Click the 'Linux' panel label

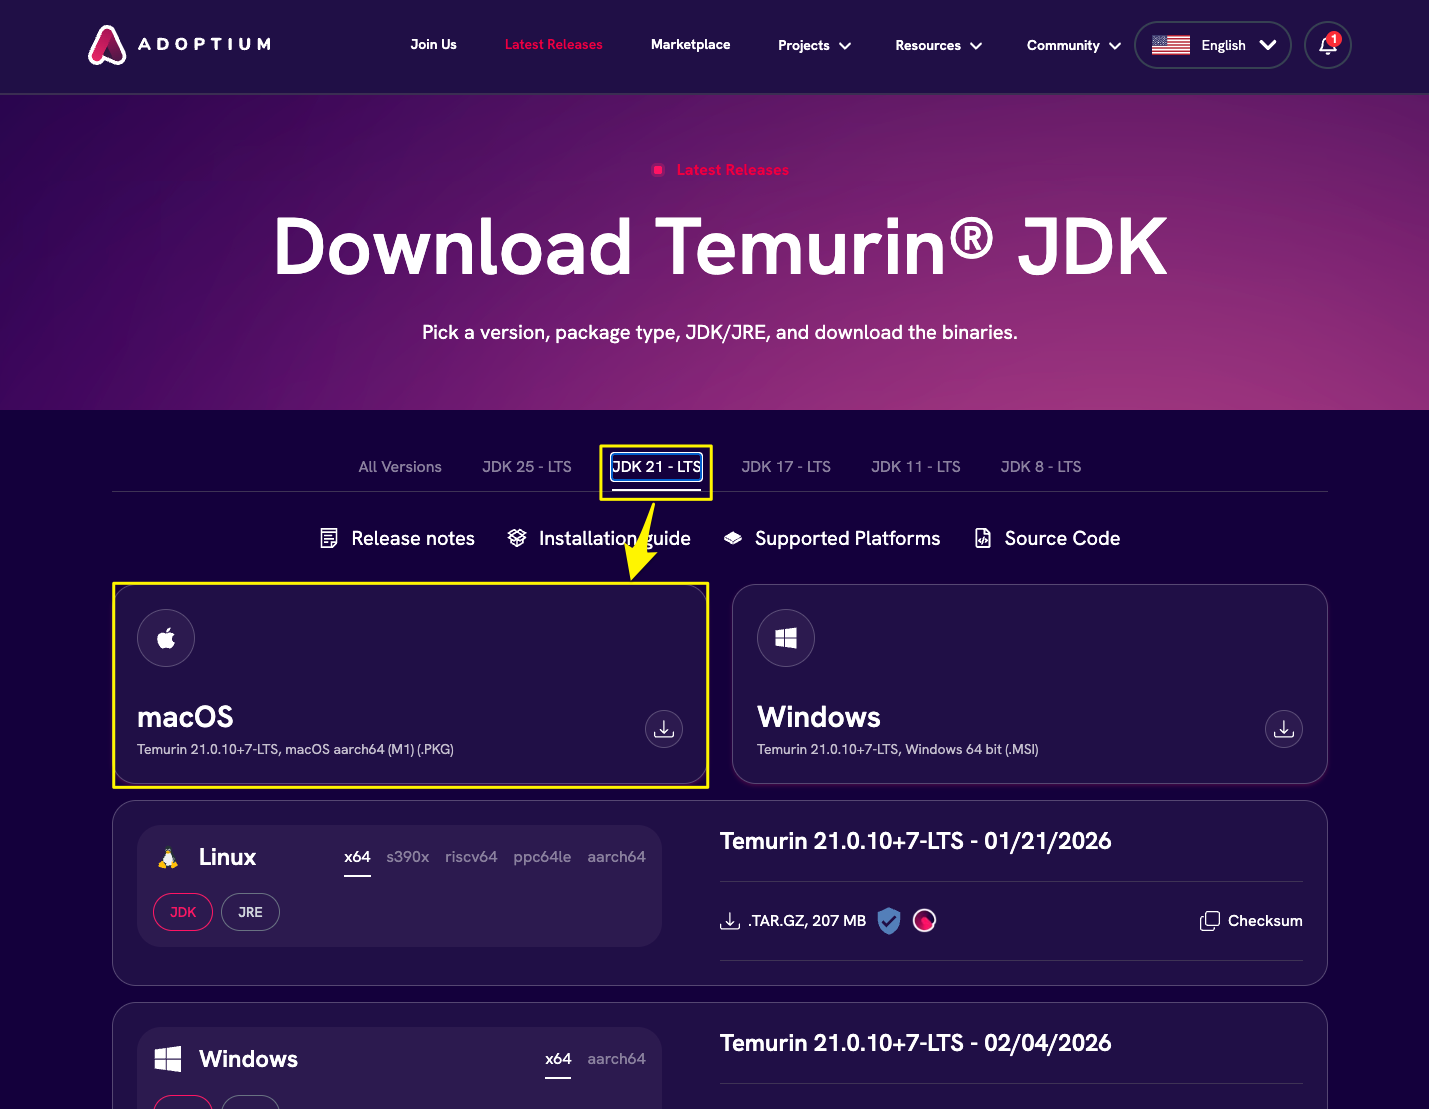coord(227,857)
